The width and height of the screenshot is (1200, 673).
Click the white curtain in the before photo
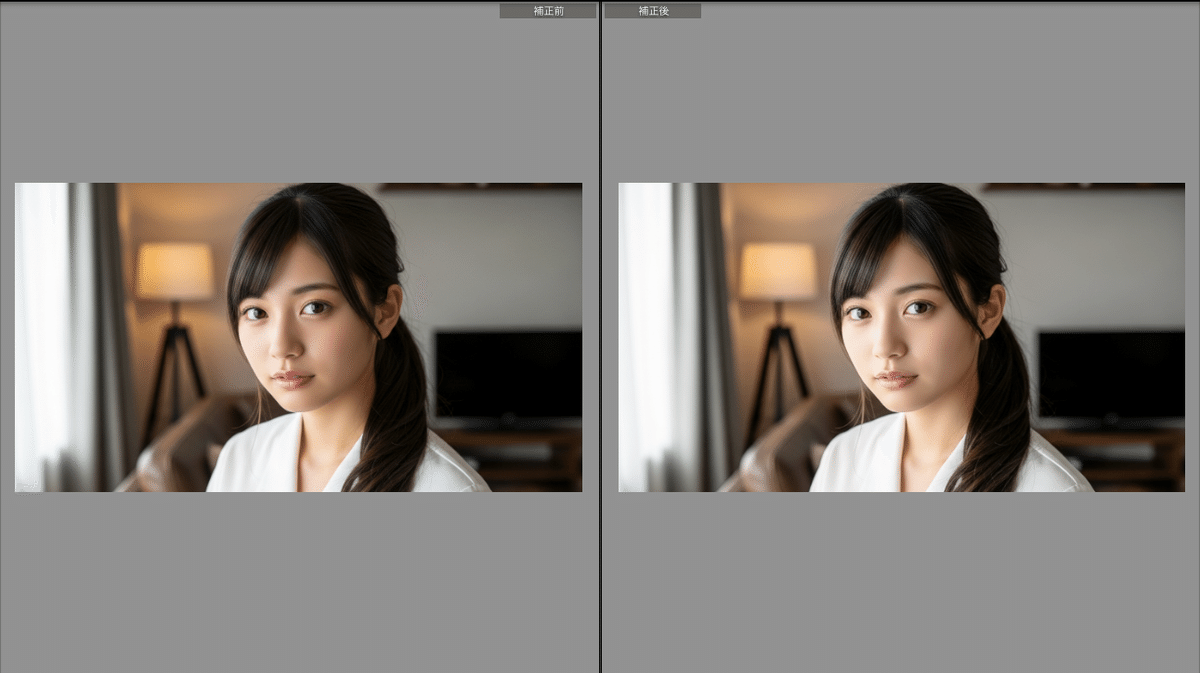42,330
